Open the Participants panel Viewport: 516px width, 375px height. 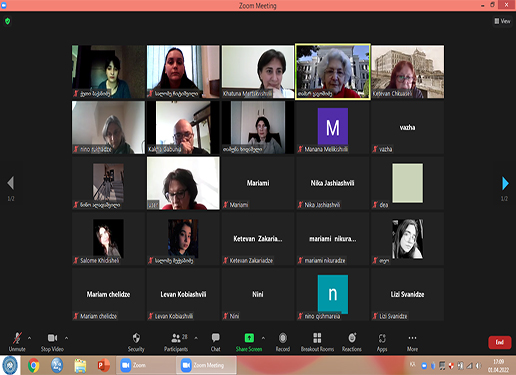tap(176, 342)
